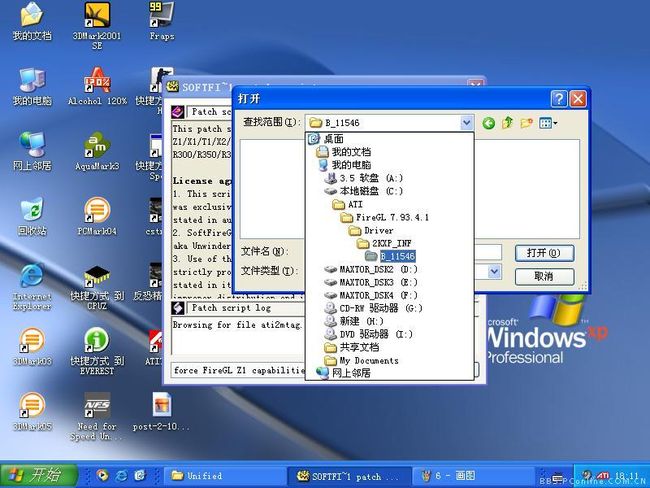This screenshot has width=650, height=488.
Task: Open 网上邻居 on the desktop
Action: pos(32,151)
